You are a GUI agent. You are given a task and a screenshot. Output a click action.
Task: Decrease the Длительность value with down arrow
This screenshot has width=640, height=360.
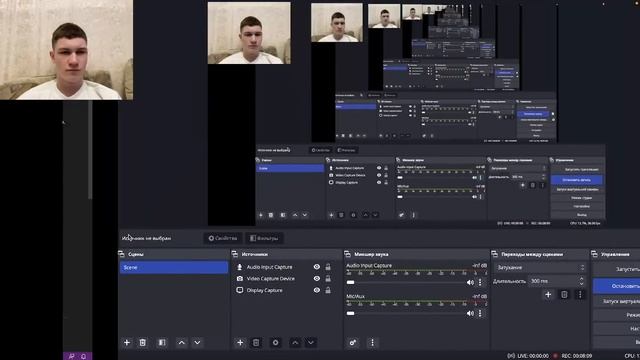[x=582, y=283]
